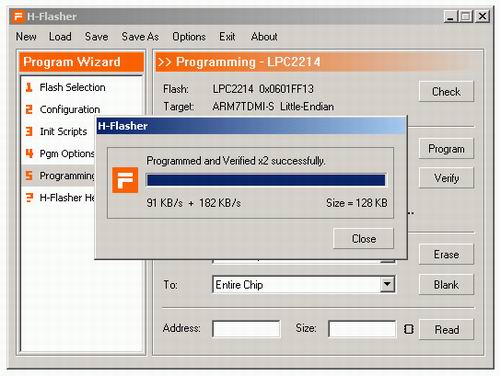Click the Program button
The height and width of the screenshot is (376, 500).
pos(446,149)
